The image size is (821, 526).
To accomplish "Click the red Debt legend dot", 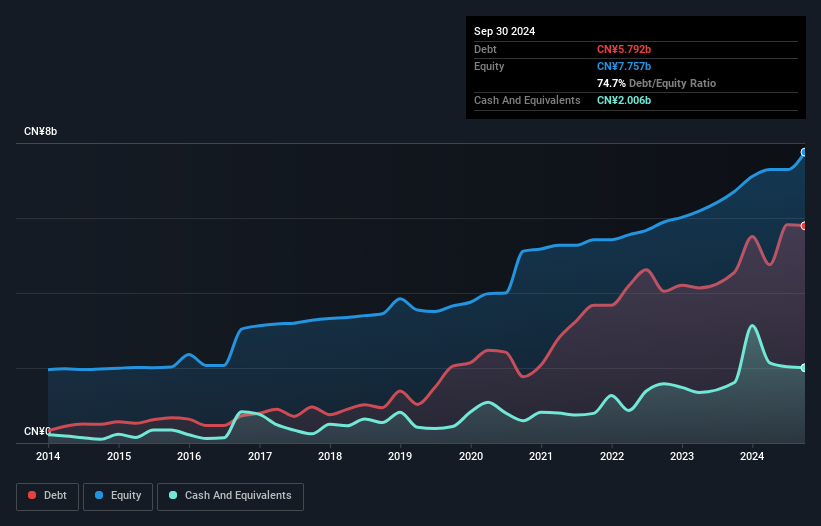I will coord(32,495).
